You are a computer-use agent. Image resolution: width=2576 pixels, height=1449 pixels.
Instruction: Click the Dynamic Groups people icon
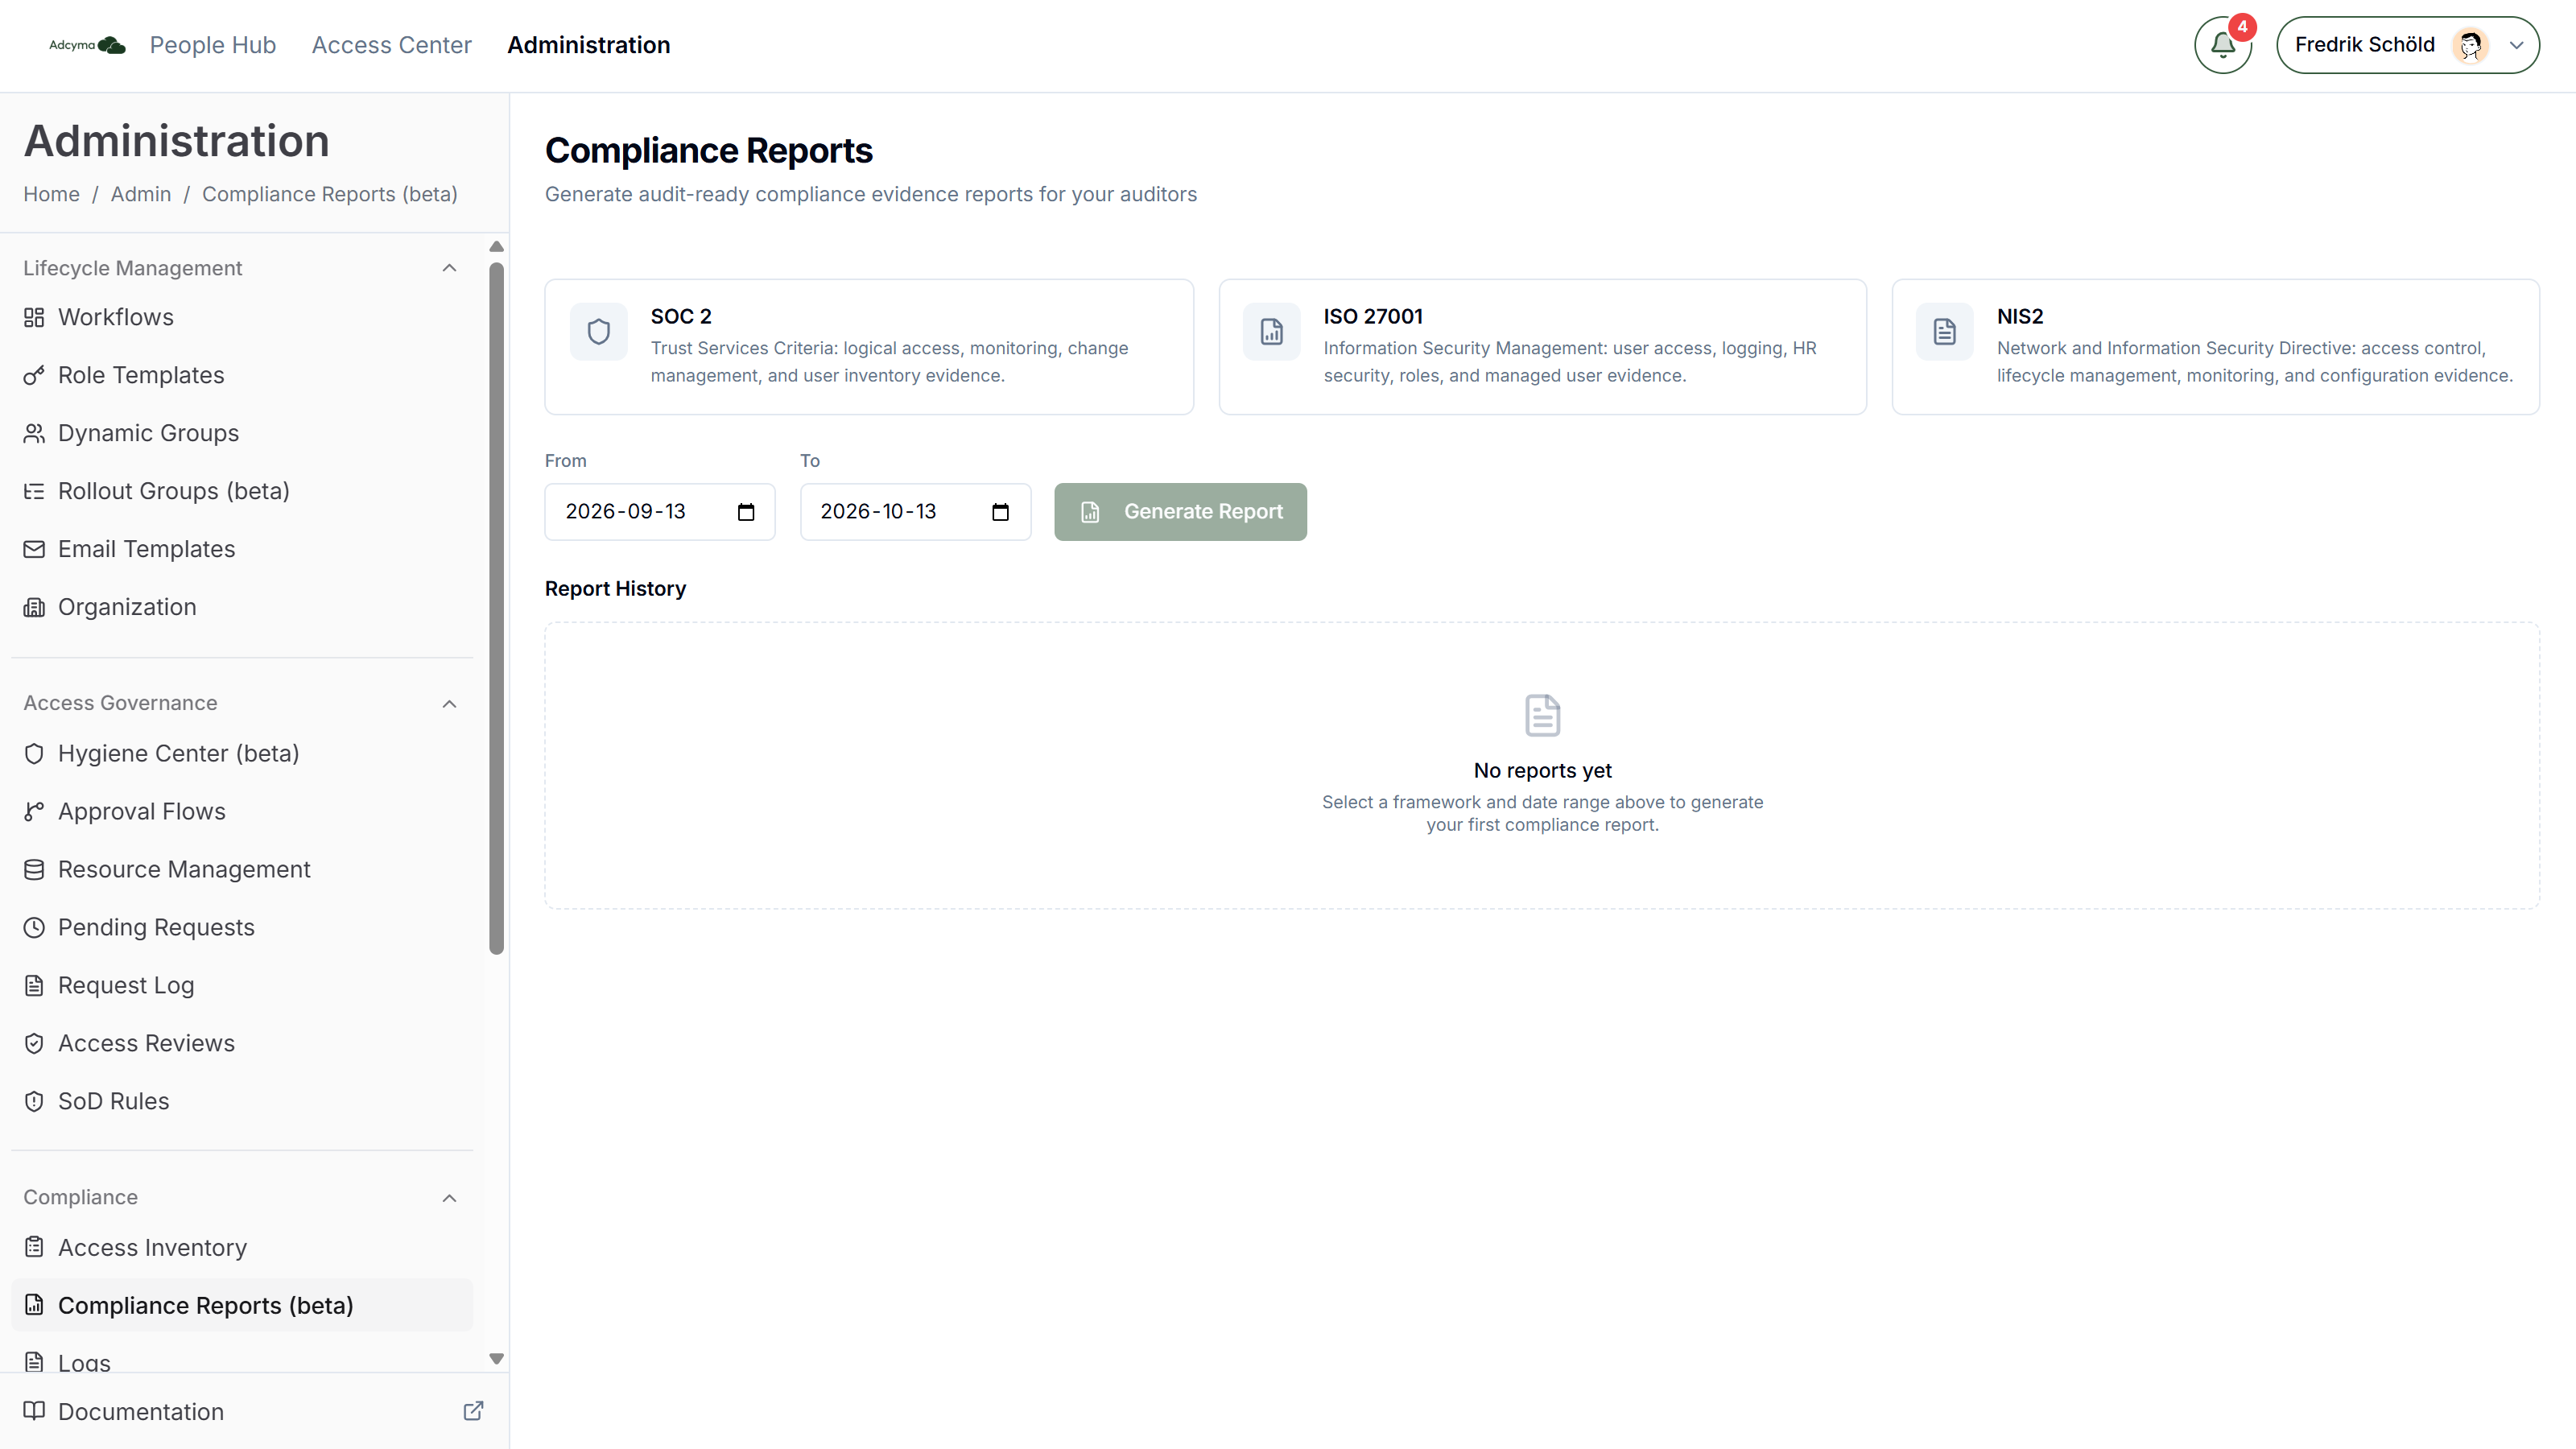(34, 433)
